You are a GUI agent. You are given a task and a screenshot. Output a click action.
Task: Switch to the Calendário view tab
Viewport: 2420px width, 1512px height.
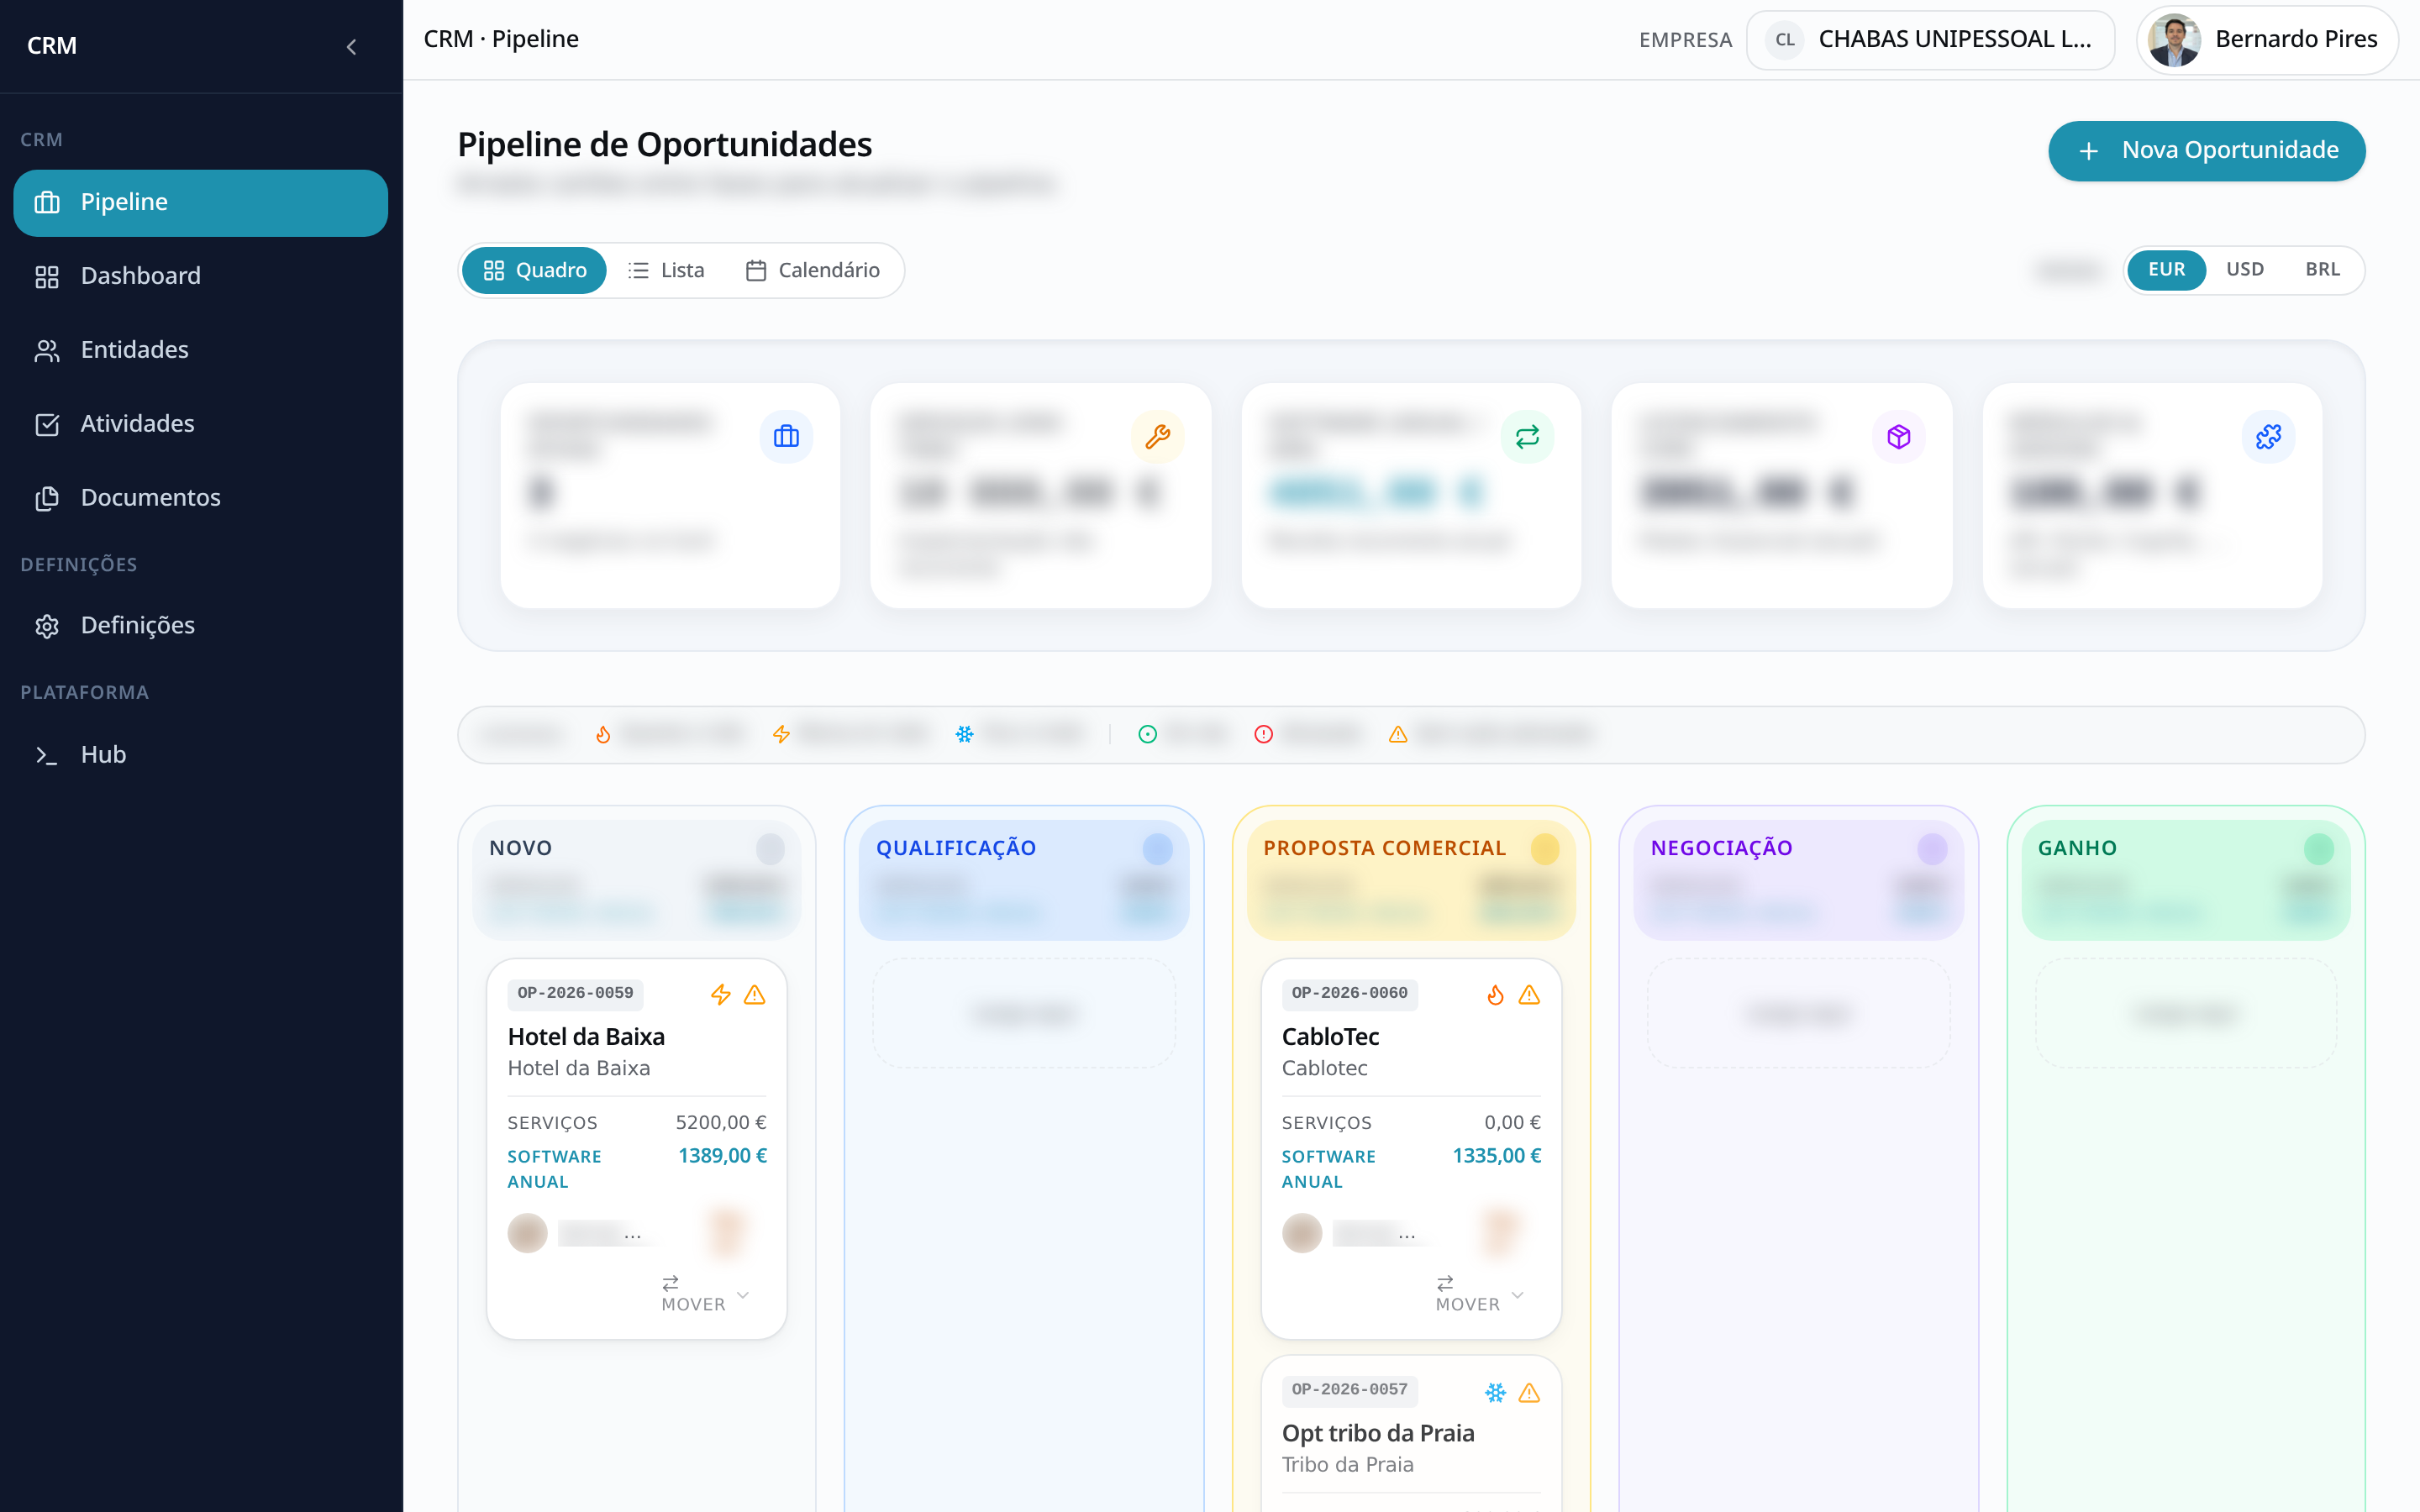coord(813,270)
